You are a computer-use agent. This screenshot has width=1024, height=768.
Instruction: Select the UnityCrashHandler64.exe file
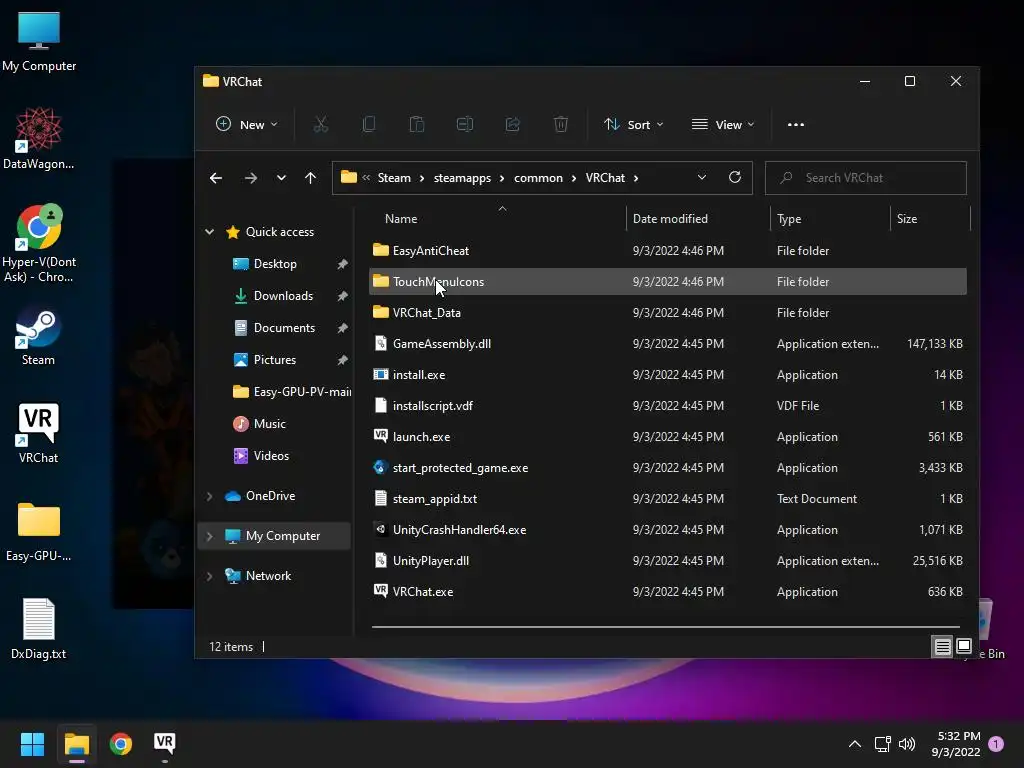pos(667,530)
